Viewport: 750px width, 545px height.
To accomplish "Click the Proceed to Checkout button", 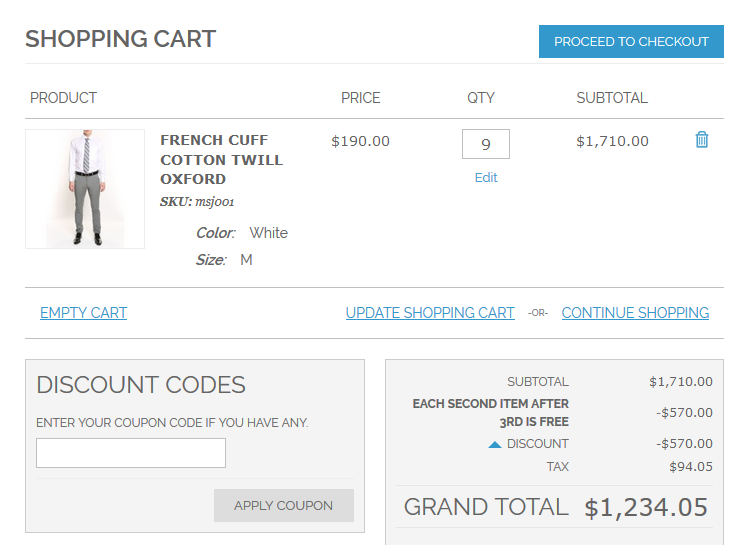I will pyautogui.click(x=631, y=41).
